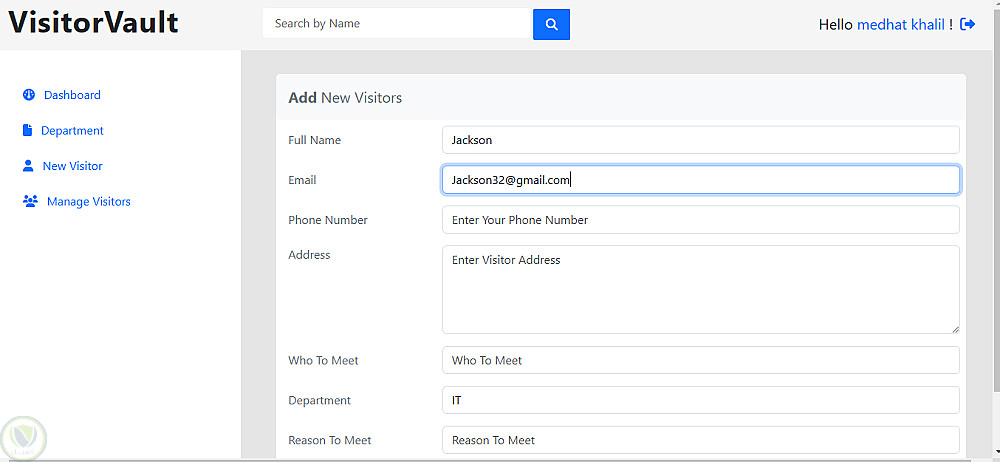Viewport: 1000px width, 462px height.
Task: Click the Manage Visitors group icon
Action: tap(30, 202)
